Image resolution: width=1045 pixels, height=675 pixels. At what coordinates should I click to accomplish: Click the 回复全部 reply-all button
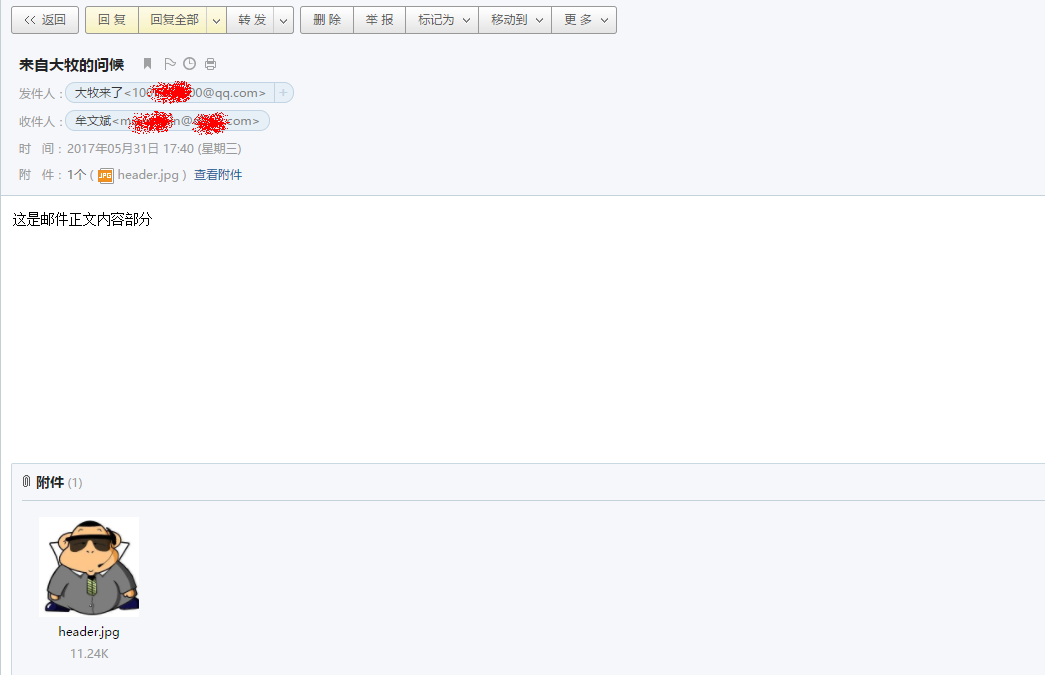tap(173, 20)
